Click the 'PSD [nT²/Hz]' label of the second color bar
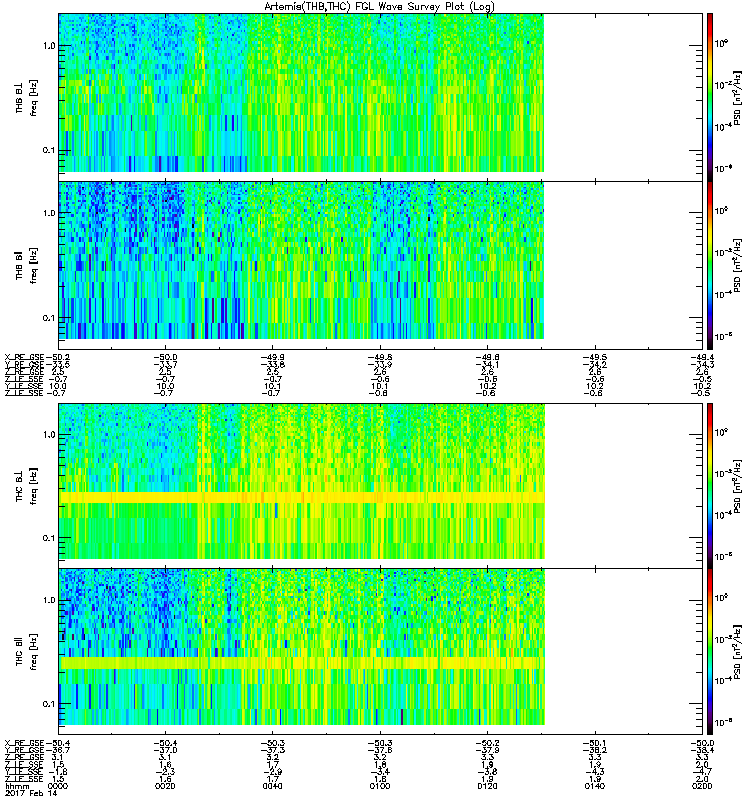 [738, 265]
